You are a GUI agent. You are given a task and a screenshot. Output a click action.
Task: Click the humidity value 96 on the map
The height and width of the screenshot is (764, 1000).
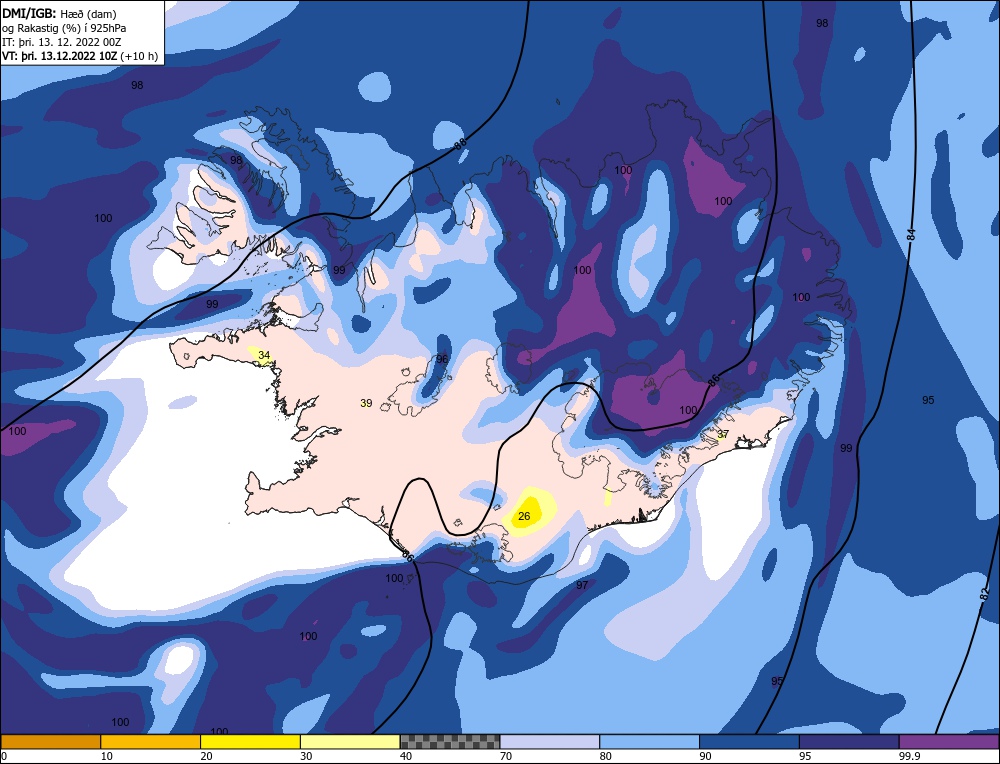pyautogui.click(x=442, y=359)
